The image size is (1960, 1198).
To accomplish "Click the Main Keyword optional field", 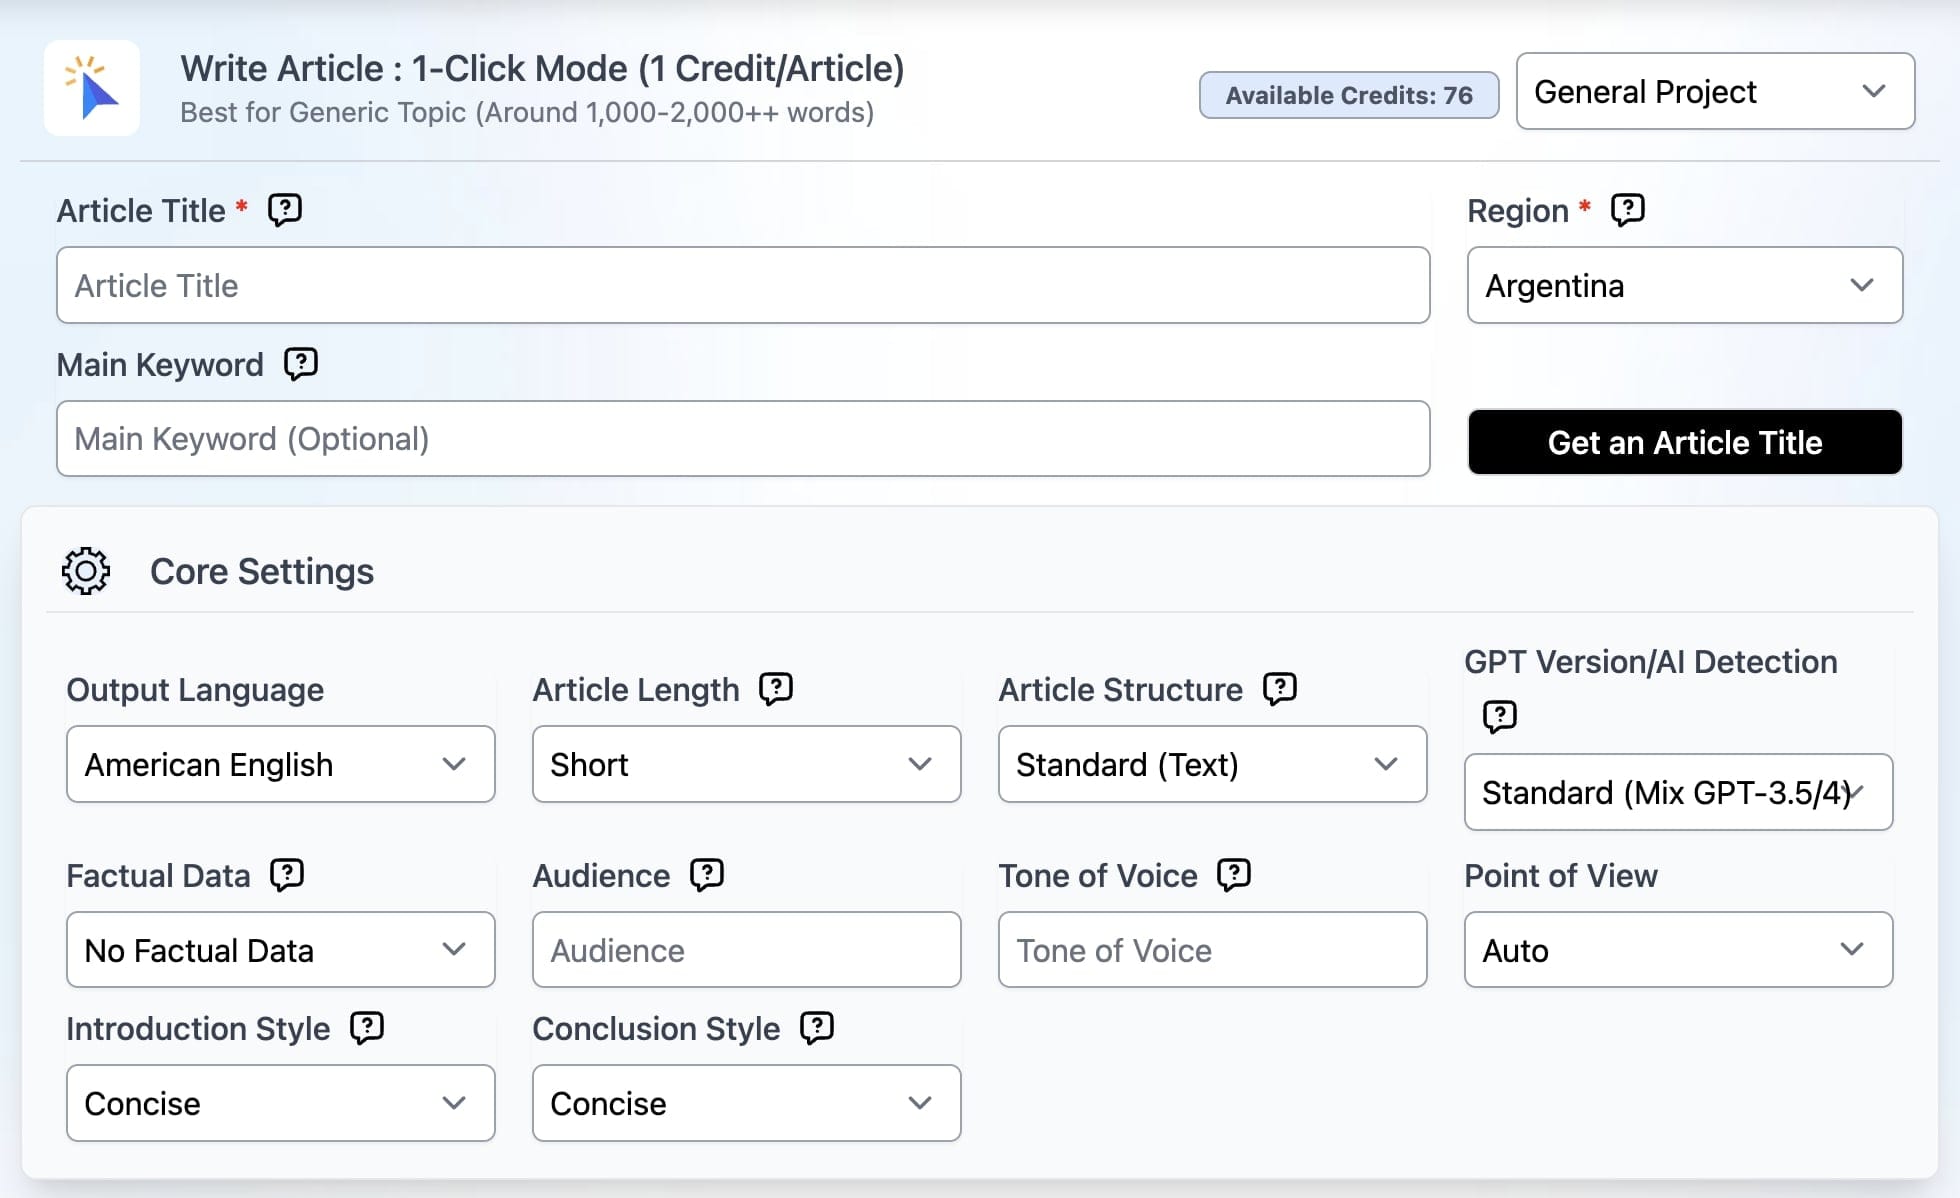I will coord(742,439).
